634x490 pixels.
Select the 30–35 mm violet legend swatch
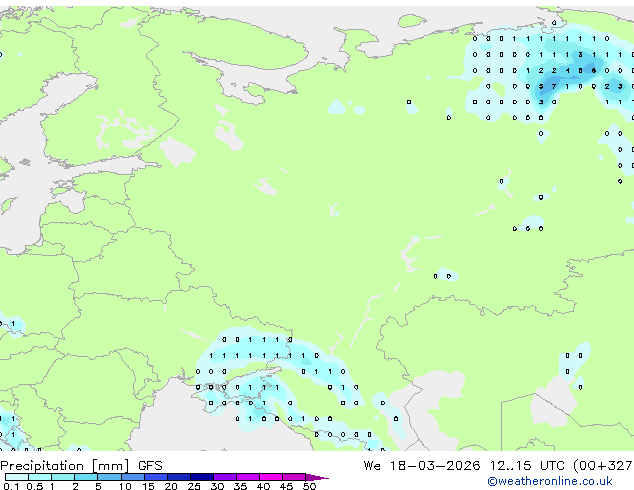pyautogui.click(x=224, y=477)
